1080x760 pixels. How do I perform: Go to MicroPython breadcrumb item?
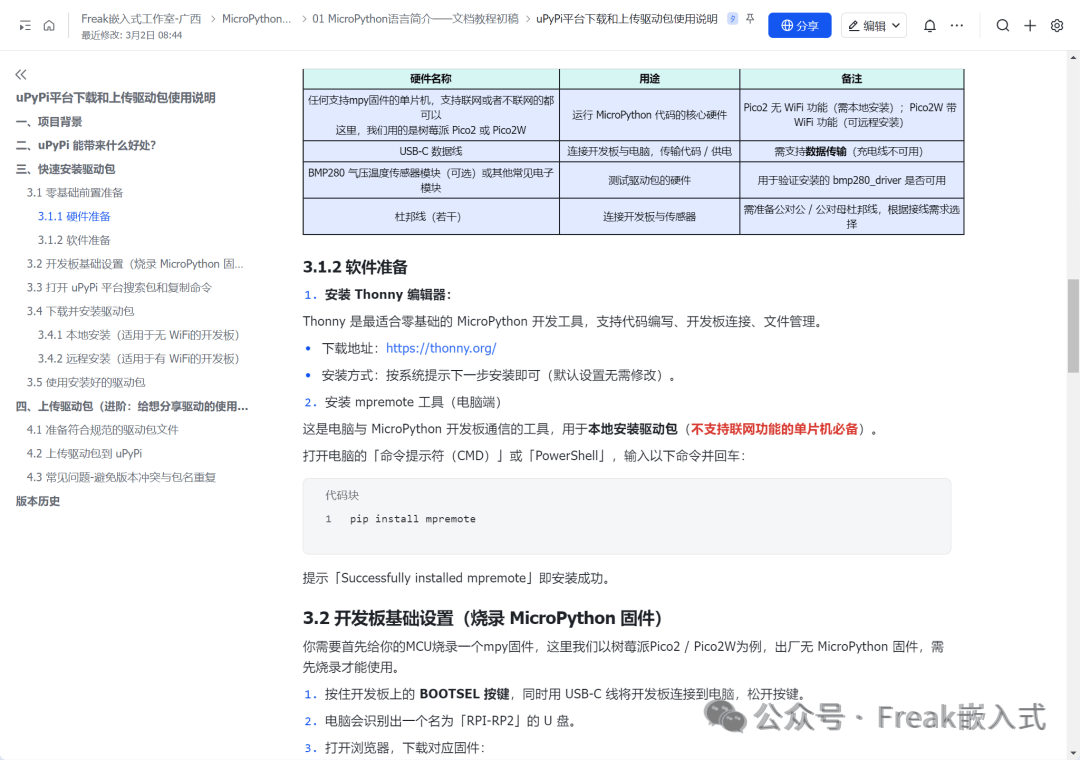[257, 19]
